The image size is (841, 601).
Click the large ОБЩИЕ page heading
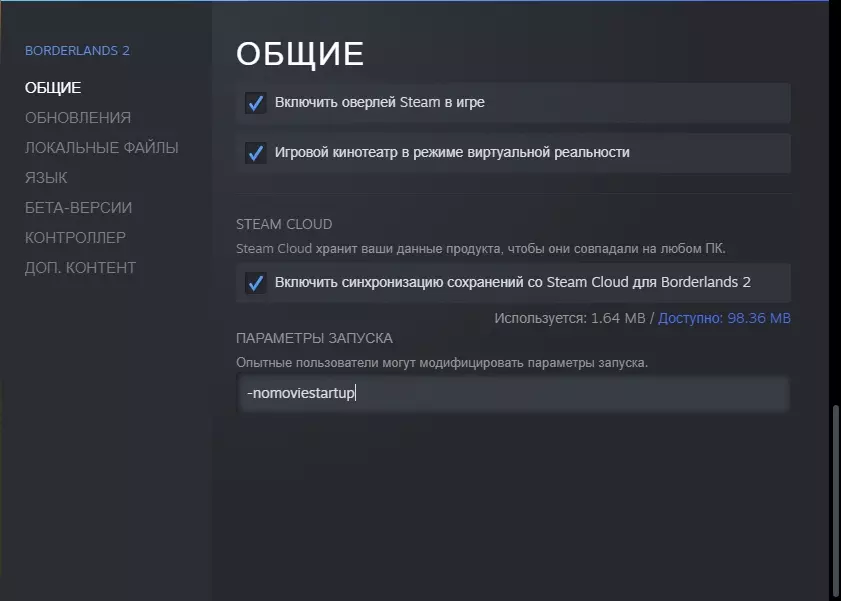[300, 54]
